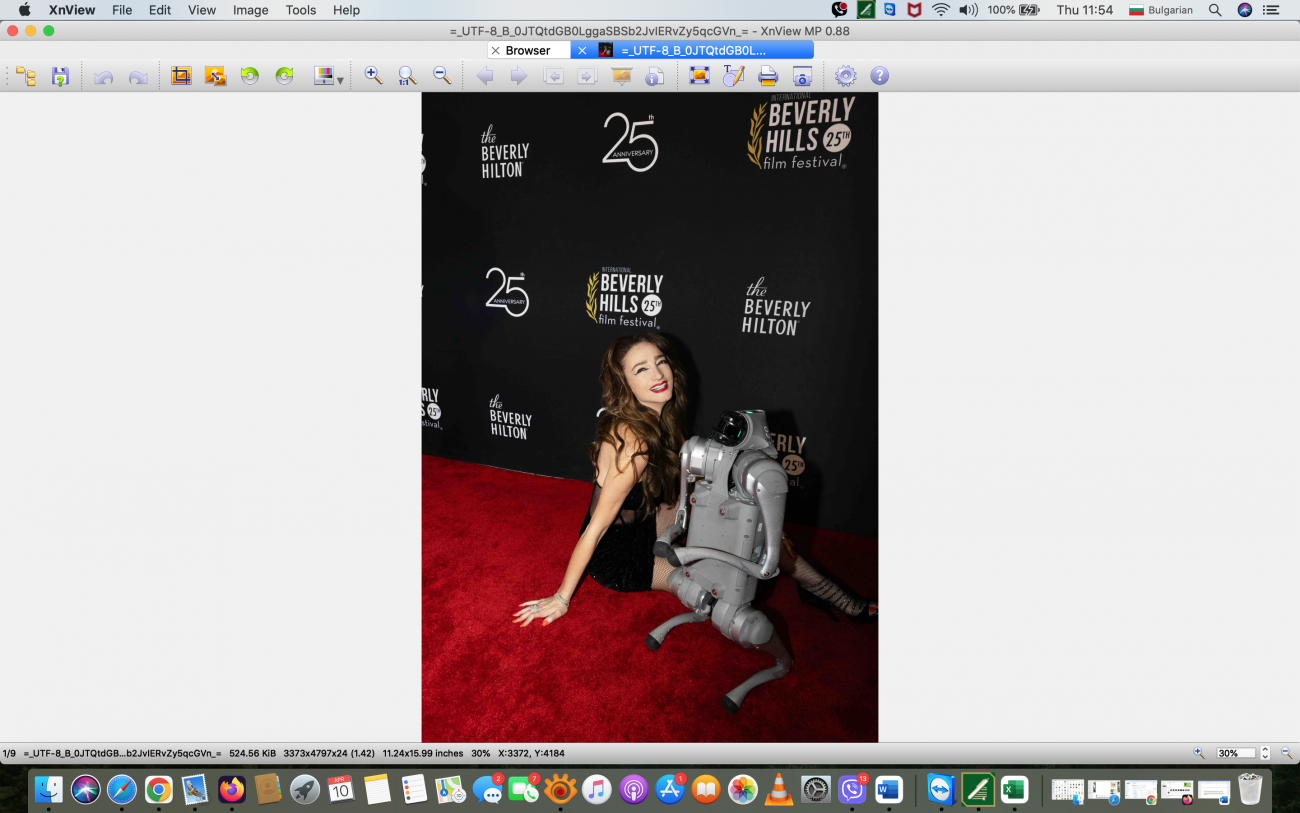Start the slideshow toolbar icon

621,76
